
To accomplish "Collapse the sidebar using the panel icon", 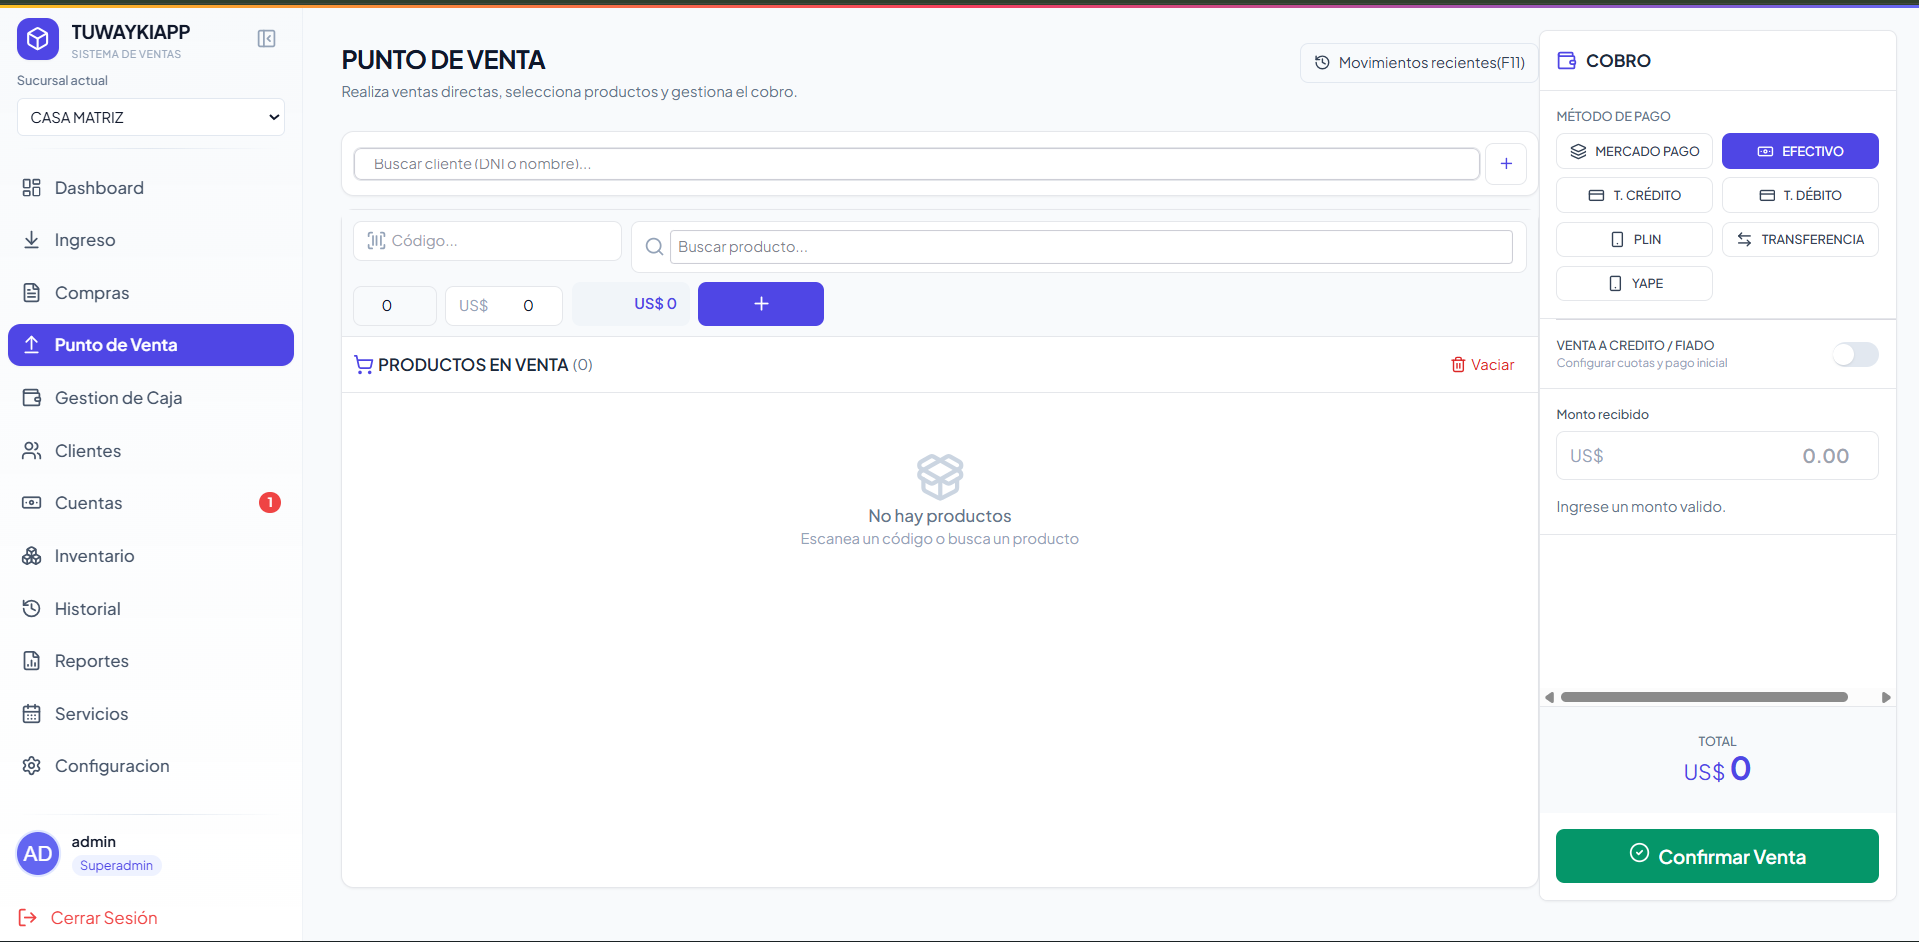I will 266,39.
